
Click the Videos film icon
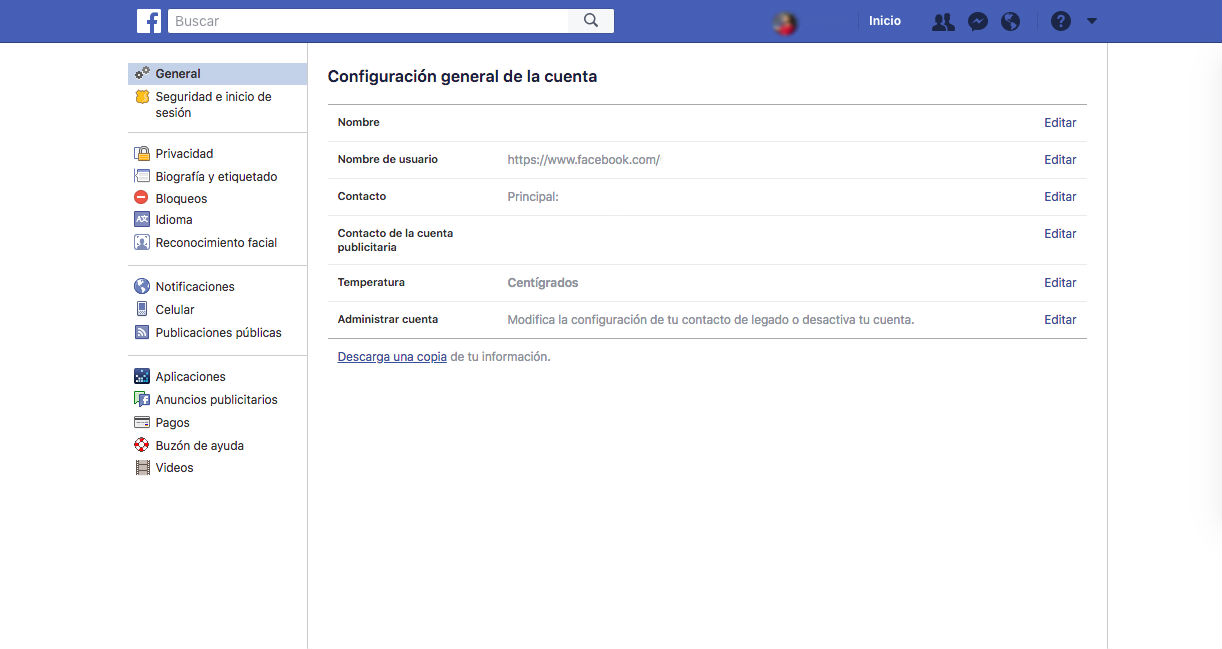142,467
